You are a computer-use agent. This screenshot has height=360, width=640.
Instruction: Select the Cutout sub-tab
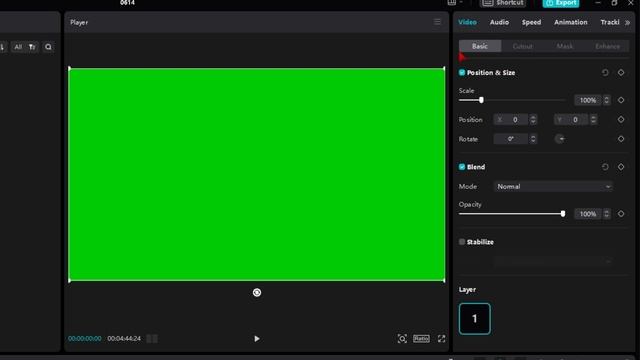point(522,46)
